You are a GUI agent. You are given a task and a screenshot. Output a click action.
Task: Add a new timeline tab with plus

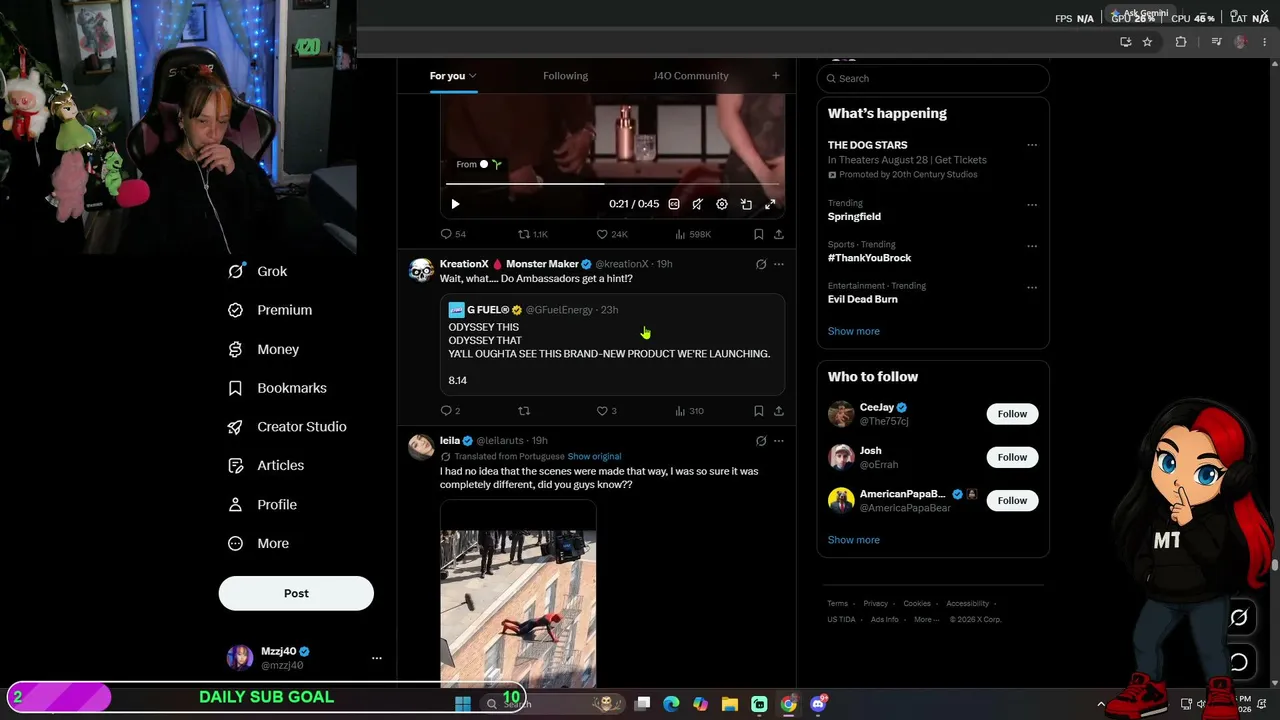775,75
